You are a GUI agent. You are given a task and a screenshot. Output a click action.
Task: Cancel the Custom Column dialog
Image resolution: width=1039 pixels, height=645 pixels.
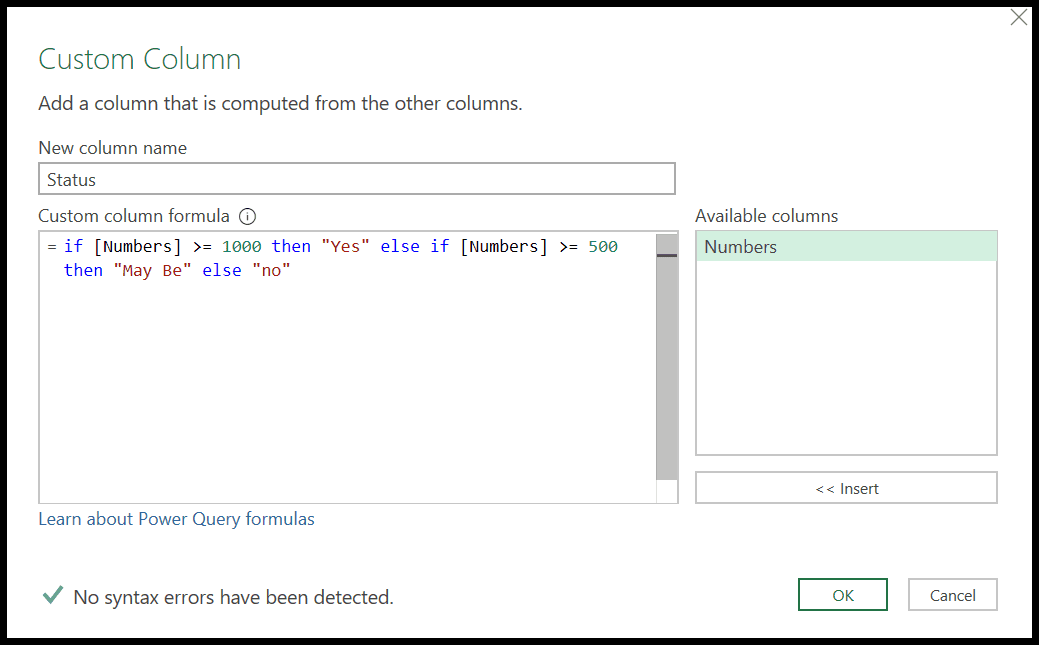(951, 594)
